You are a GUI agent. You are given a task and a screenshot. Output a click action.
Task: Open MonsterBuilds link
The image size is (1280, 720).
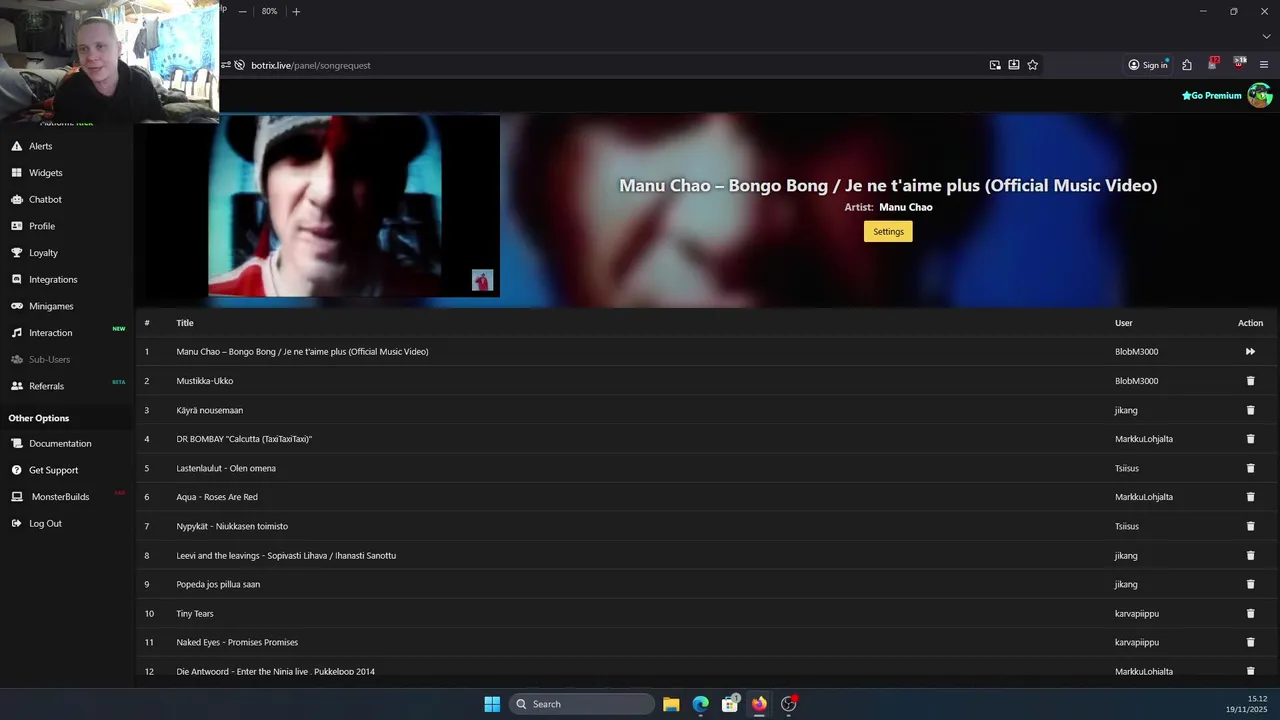coord(60,497)
